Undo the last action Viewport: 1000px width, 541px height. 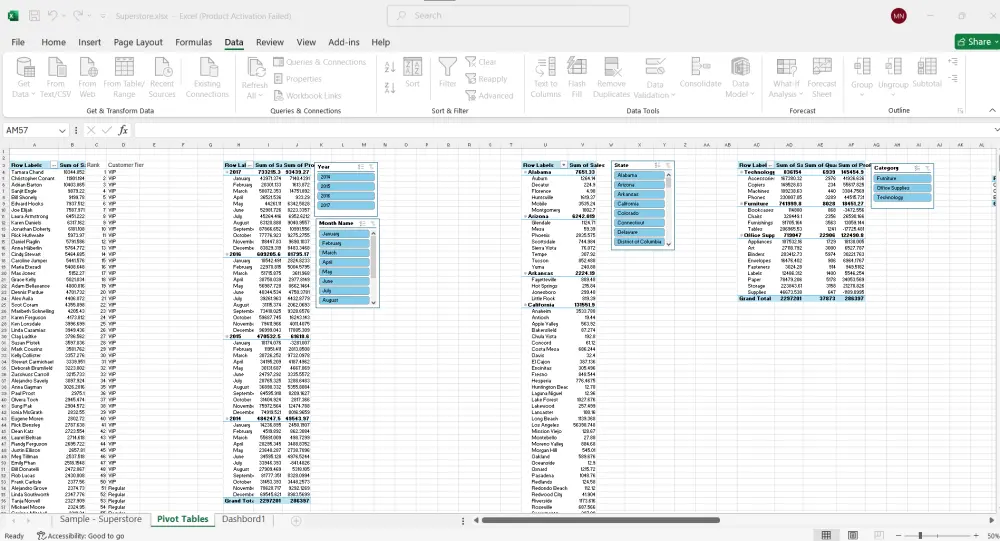(53, 15)
